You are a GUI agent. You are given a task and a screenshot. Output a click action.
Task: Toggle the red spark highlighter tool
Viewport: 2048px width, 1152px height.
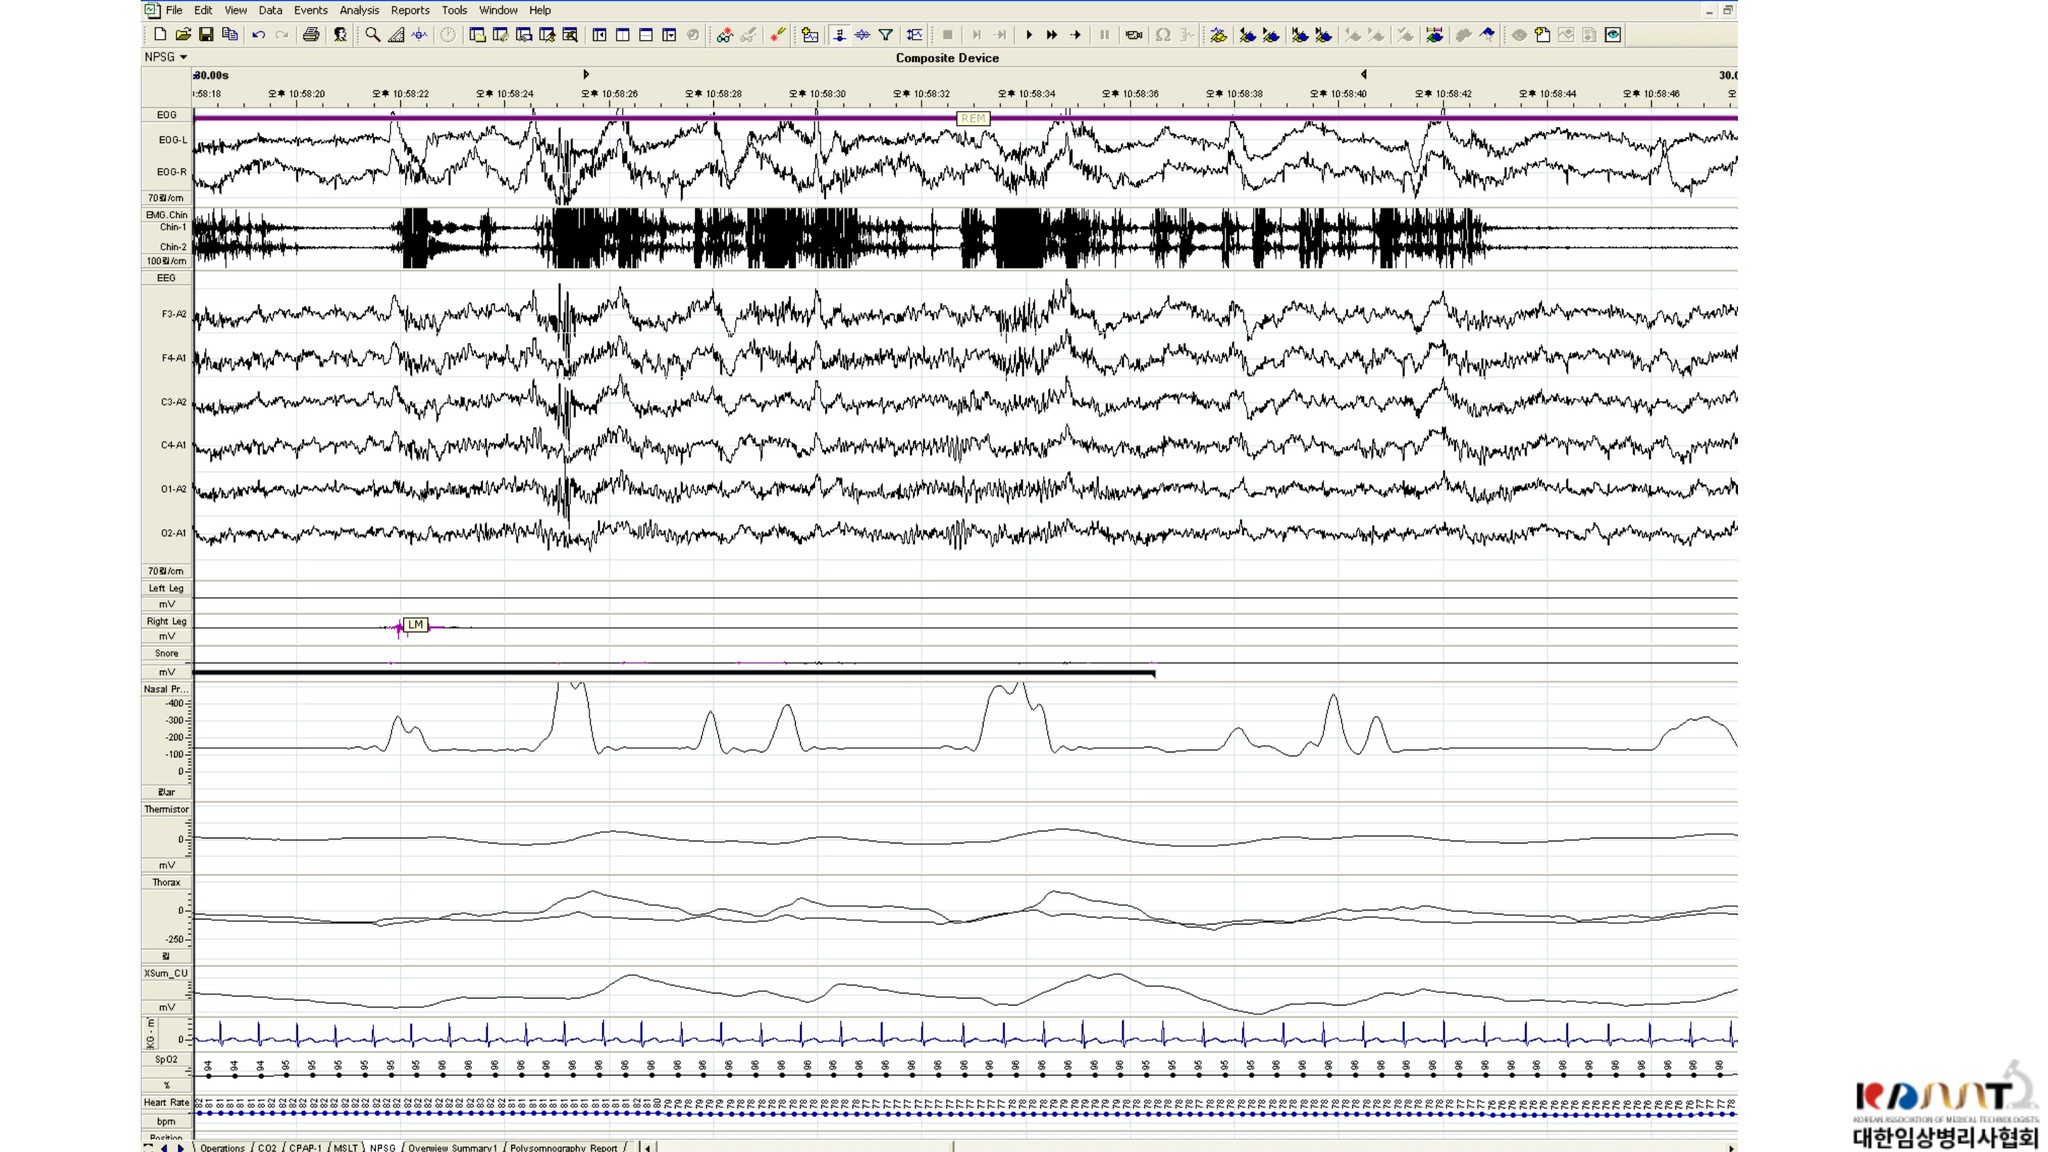[x=777, y=35]
